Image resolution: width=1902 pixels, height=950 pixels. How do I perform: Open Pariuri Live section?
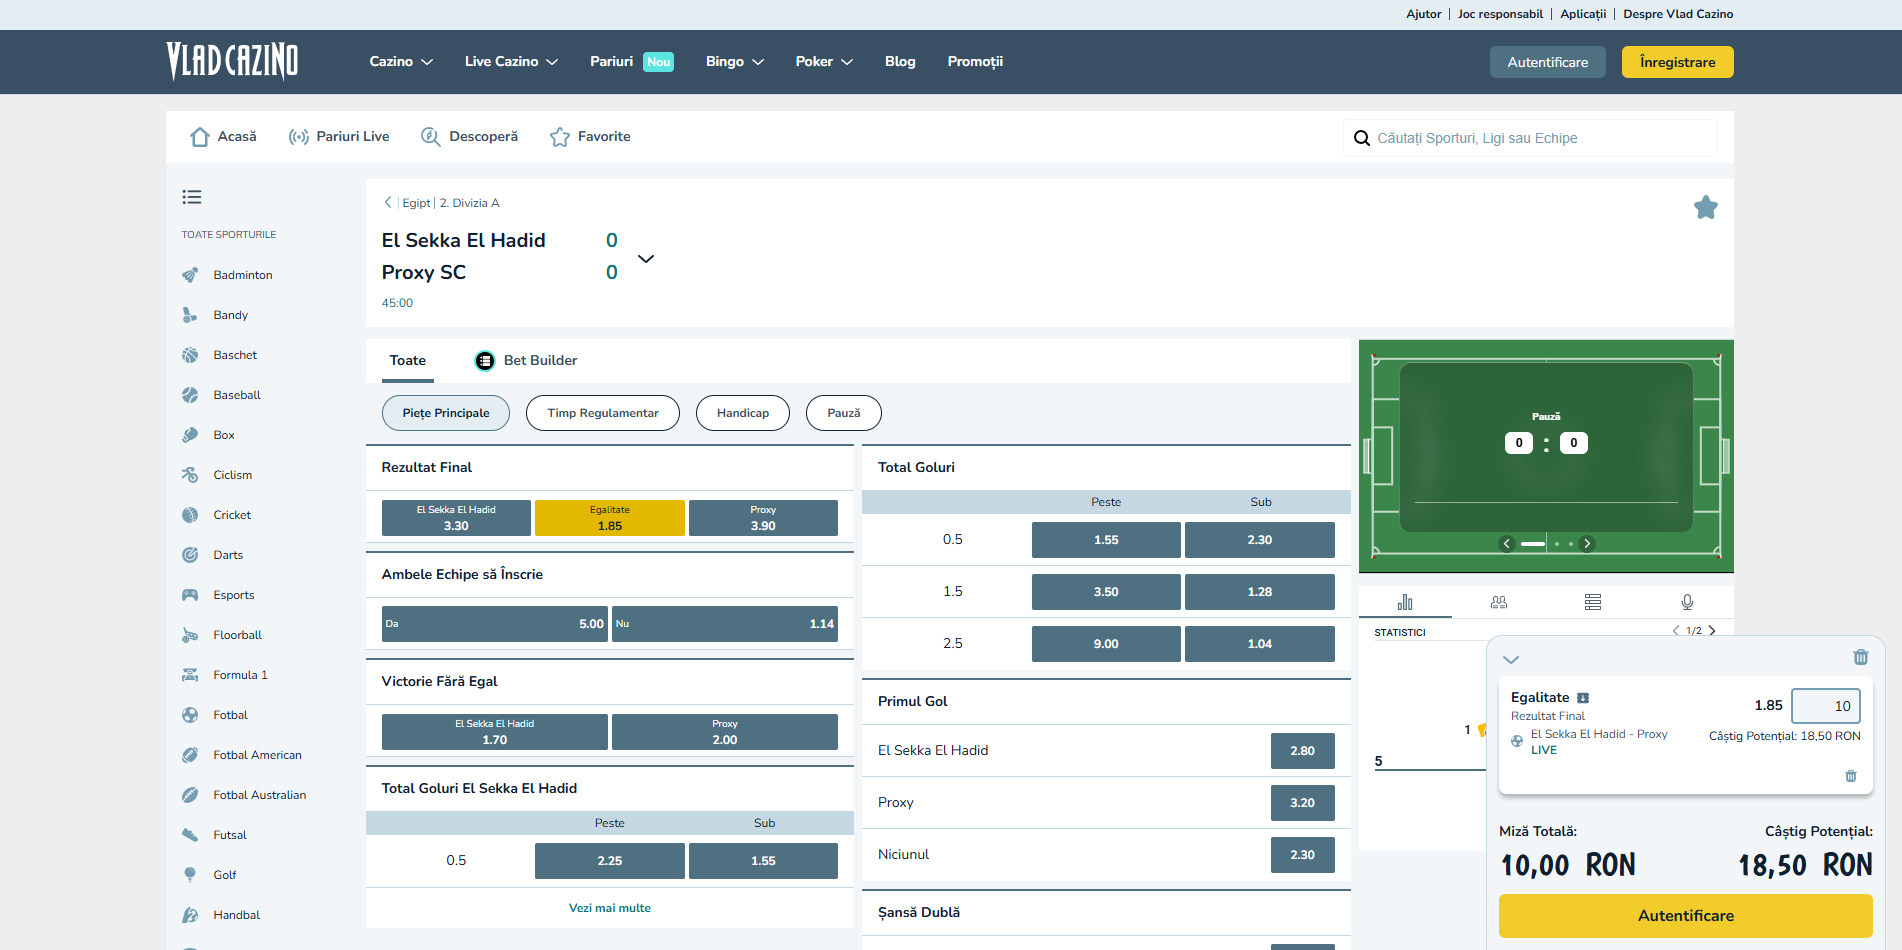coord(339,137)
